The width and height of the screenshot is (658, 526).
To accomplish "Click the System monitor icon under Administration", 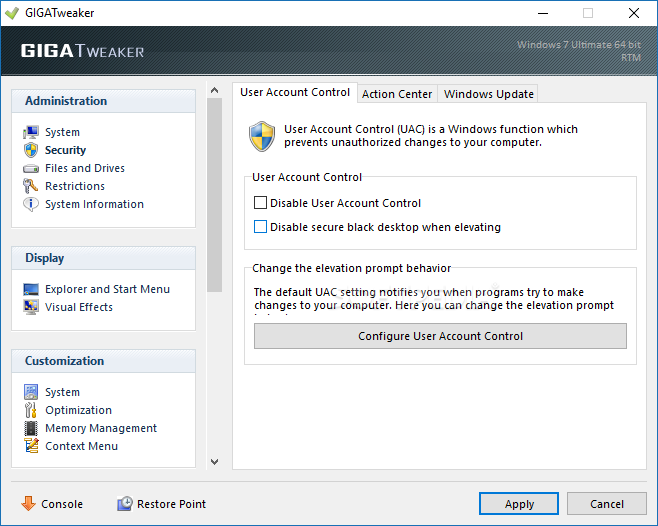I will [31, 132].
